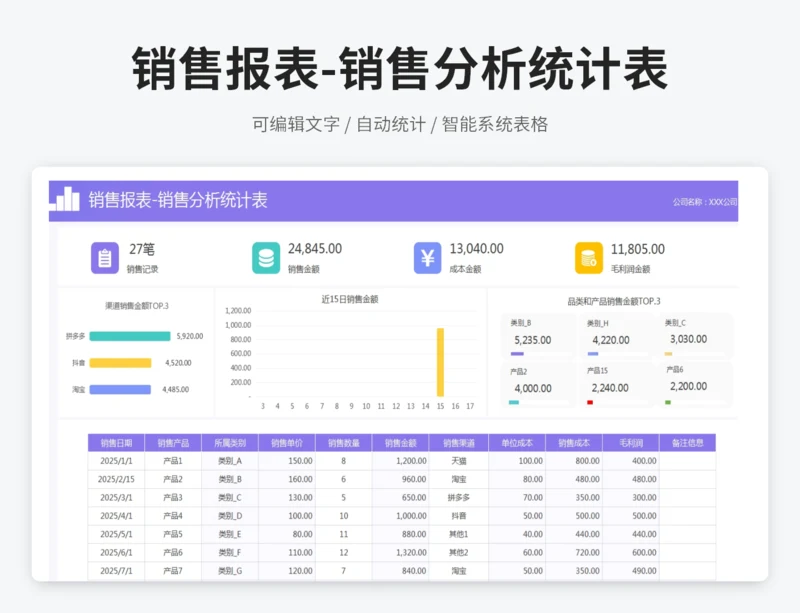
Task: Click the 天猫 channel cell
Action: point(459,461)
